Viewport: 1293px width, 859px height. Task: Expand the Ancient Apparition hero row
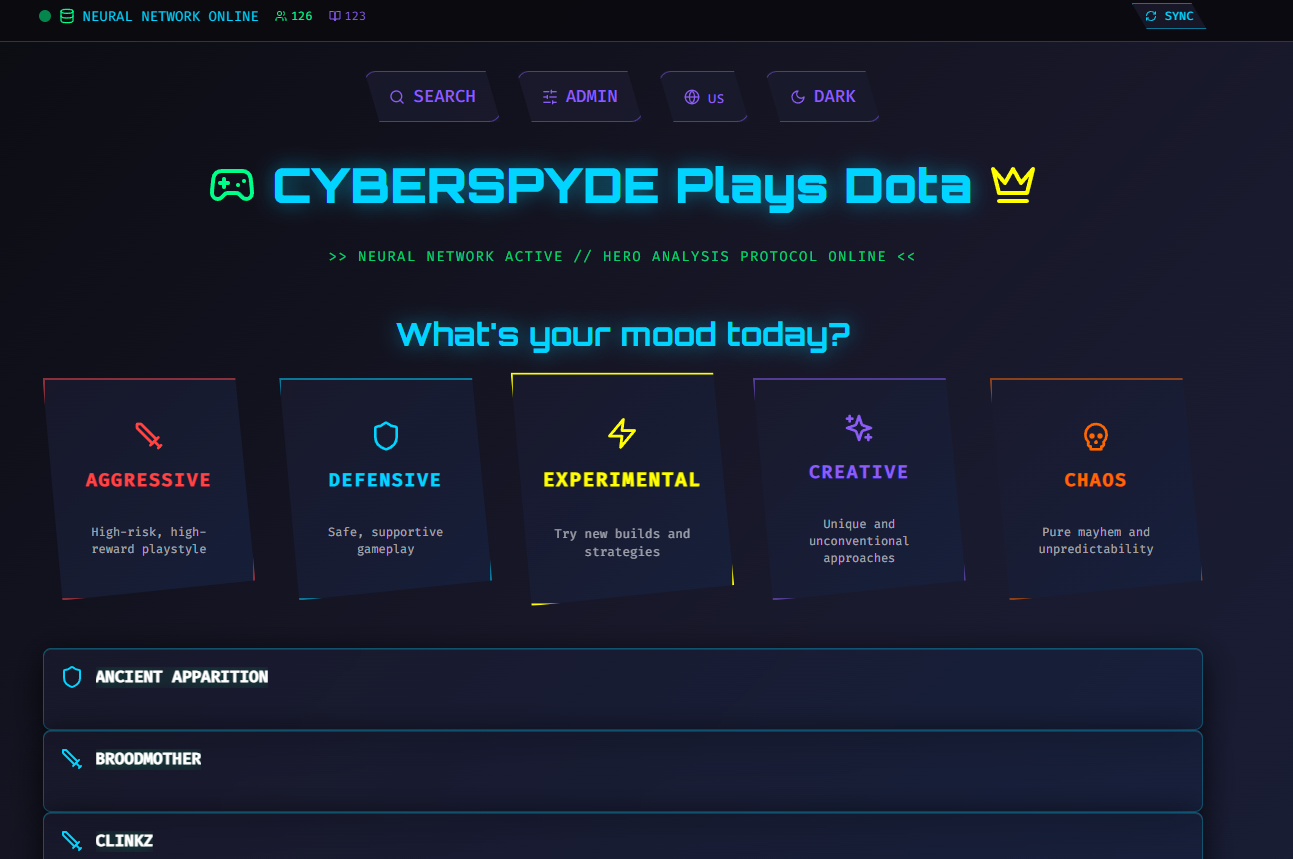(622, 689)
